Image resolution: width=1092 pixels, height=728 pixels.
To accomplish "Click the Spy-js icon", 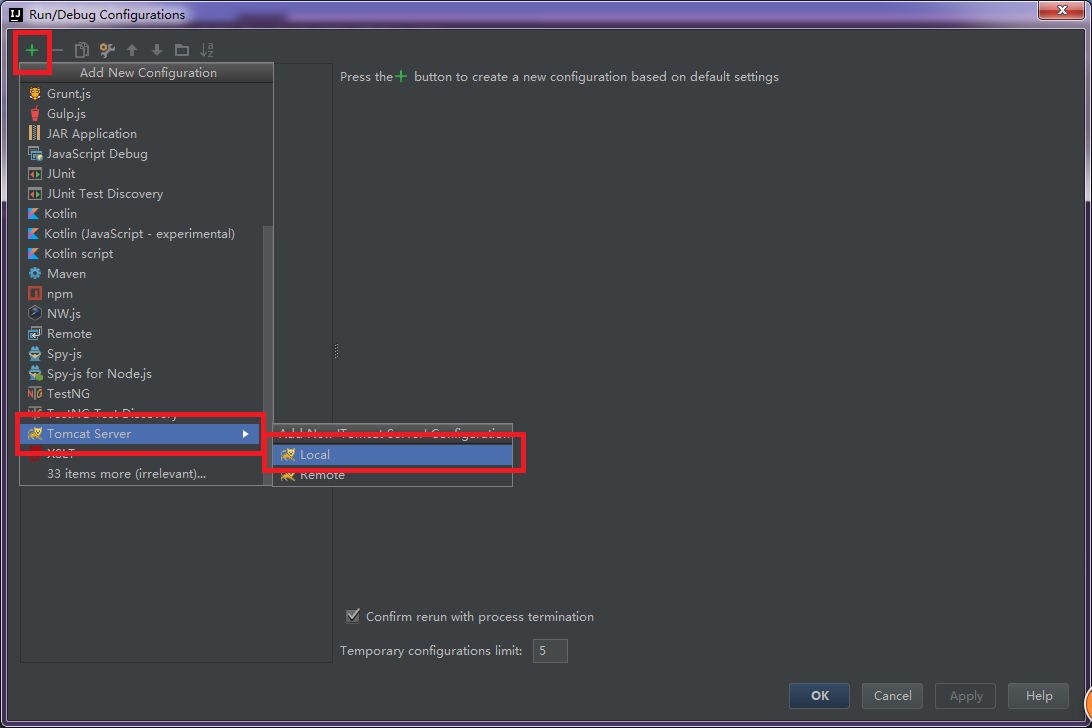I will coord(35,354).
